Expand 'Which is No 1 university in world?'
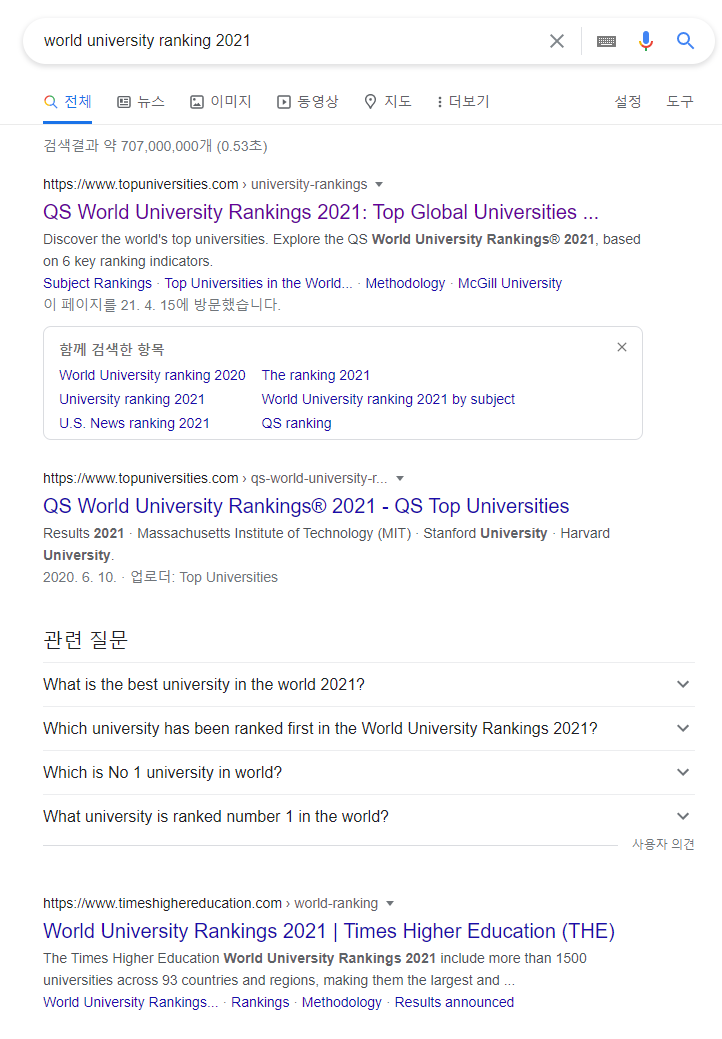722x1039 pixels. tap(369, 773)
